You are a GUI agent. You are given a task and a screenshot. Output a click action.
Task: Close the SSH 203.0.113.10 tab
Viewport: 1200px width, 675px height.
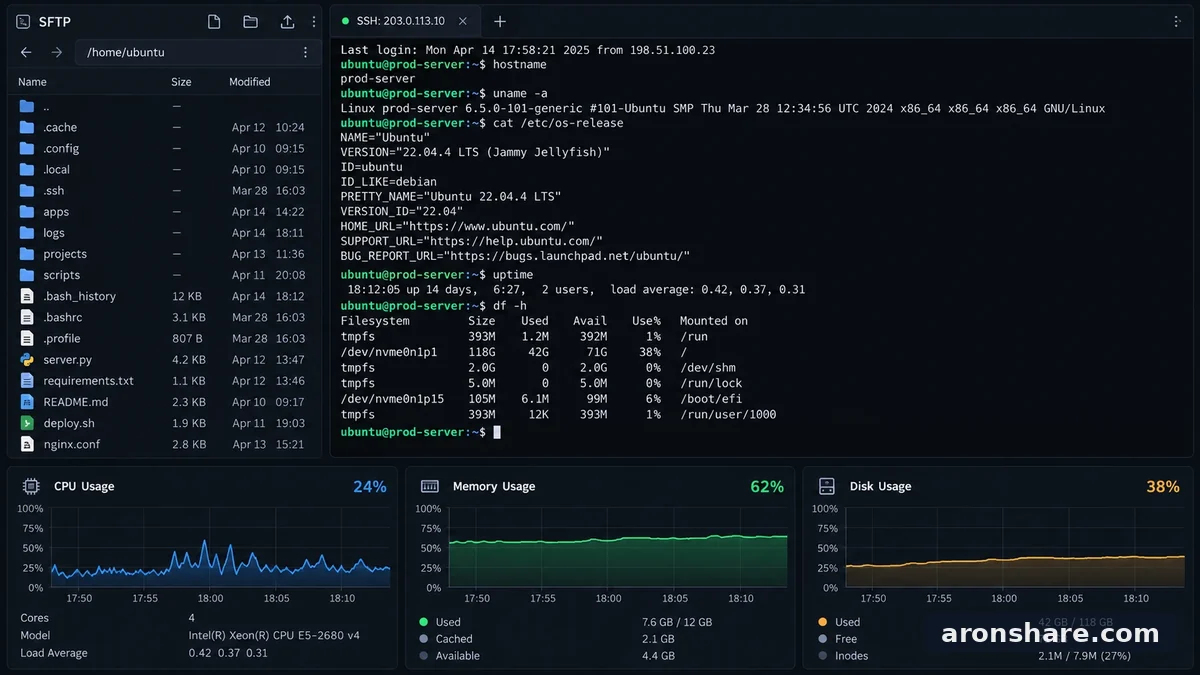(462, 21)
